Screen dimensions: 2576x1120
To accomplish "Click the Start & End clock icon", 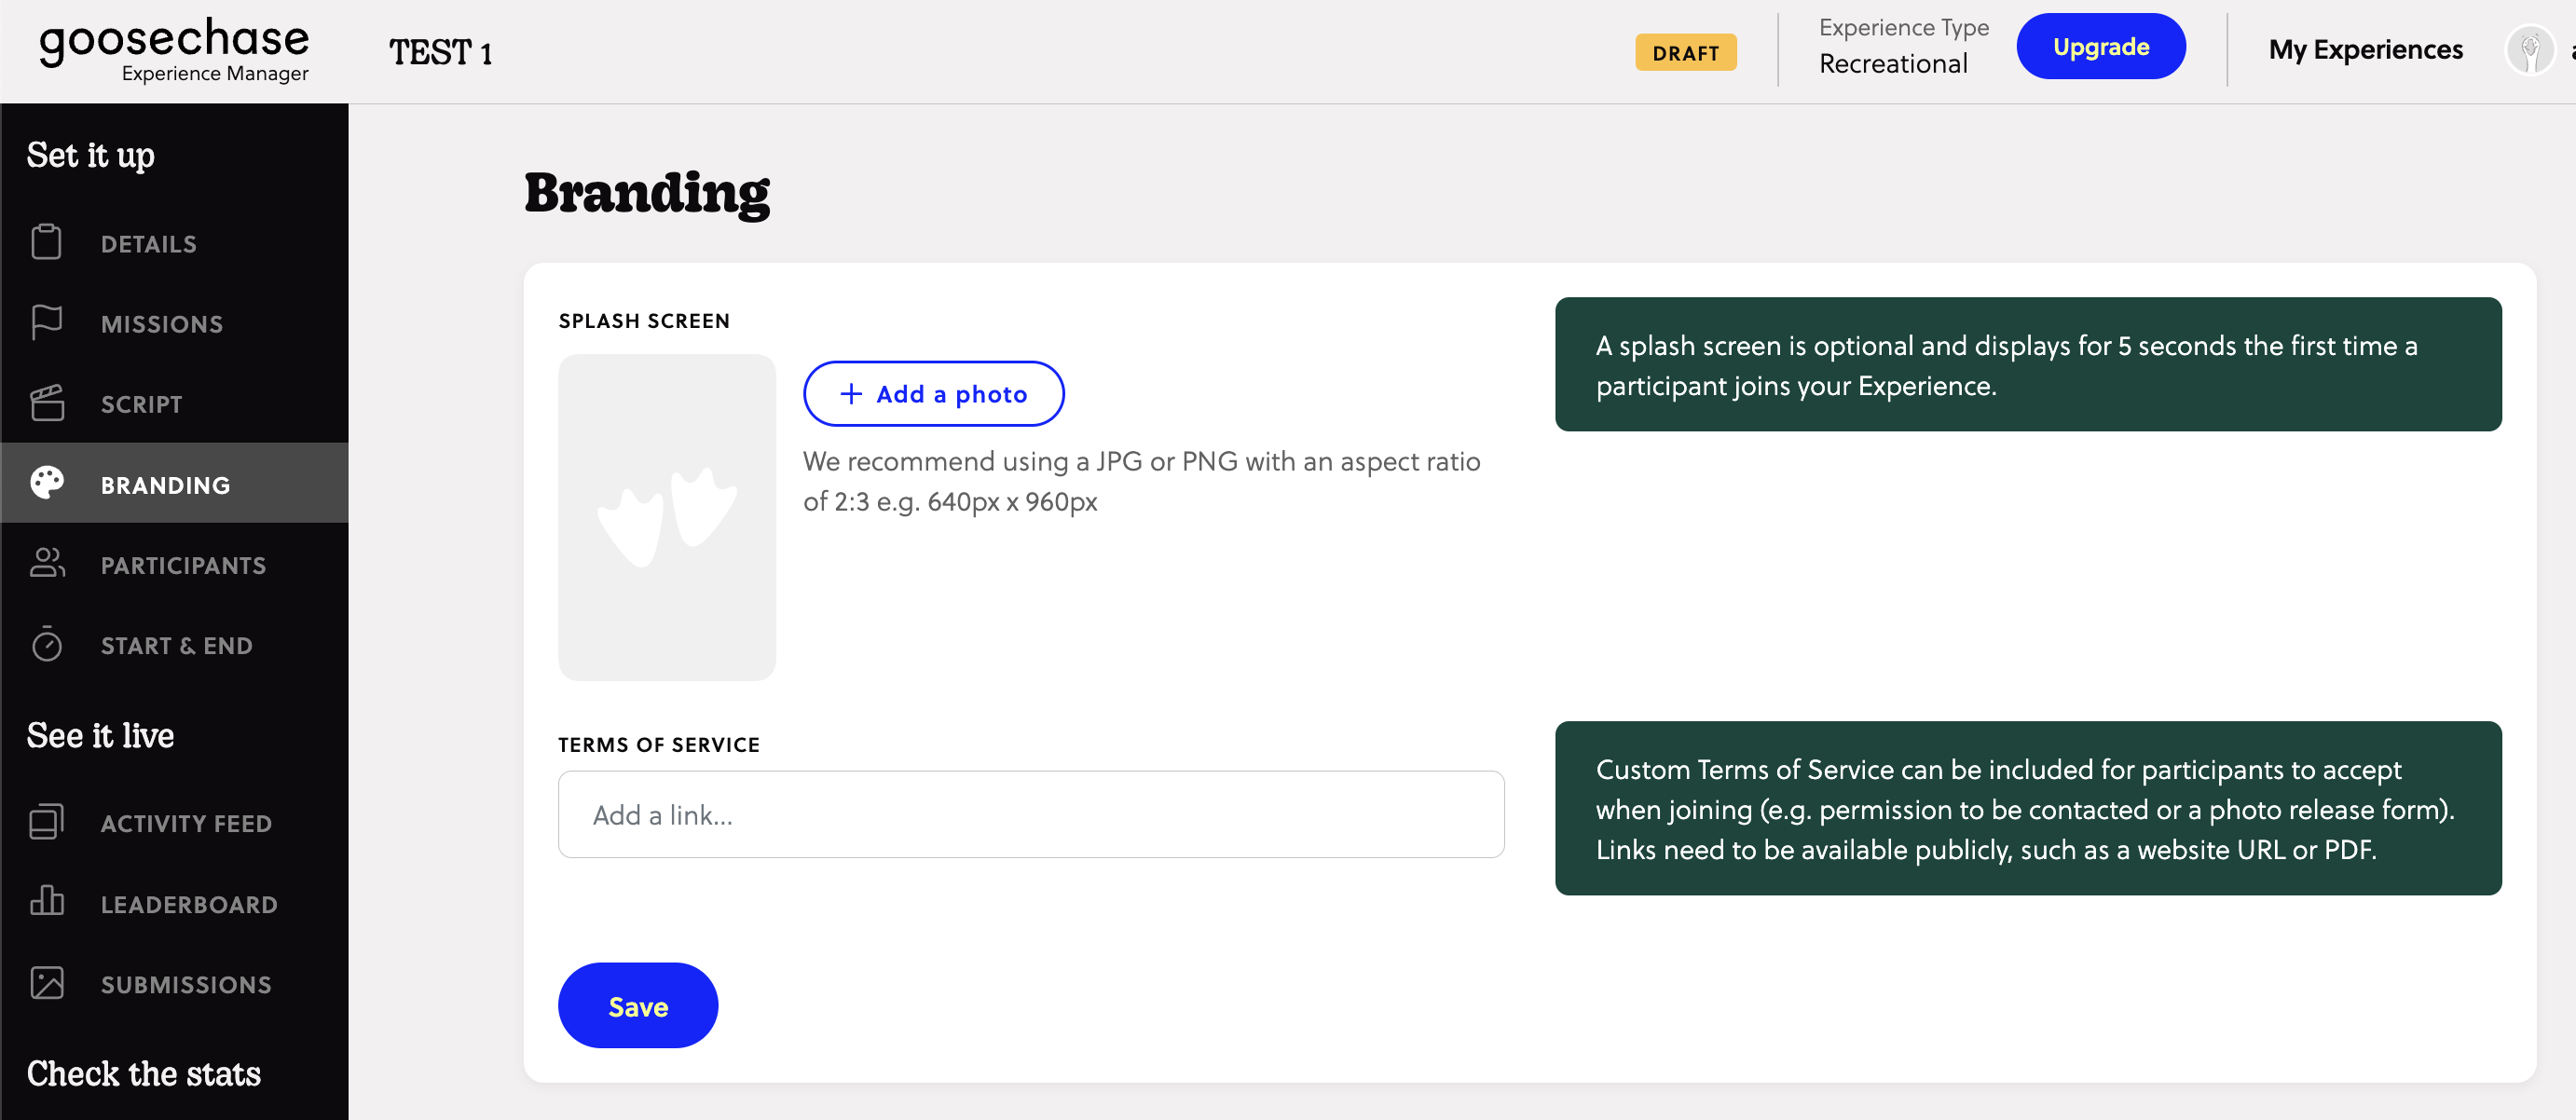I will (x=46, y=645).
